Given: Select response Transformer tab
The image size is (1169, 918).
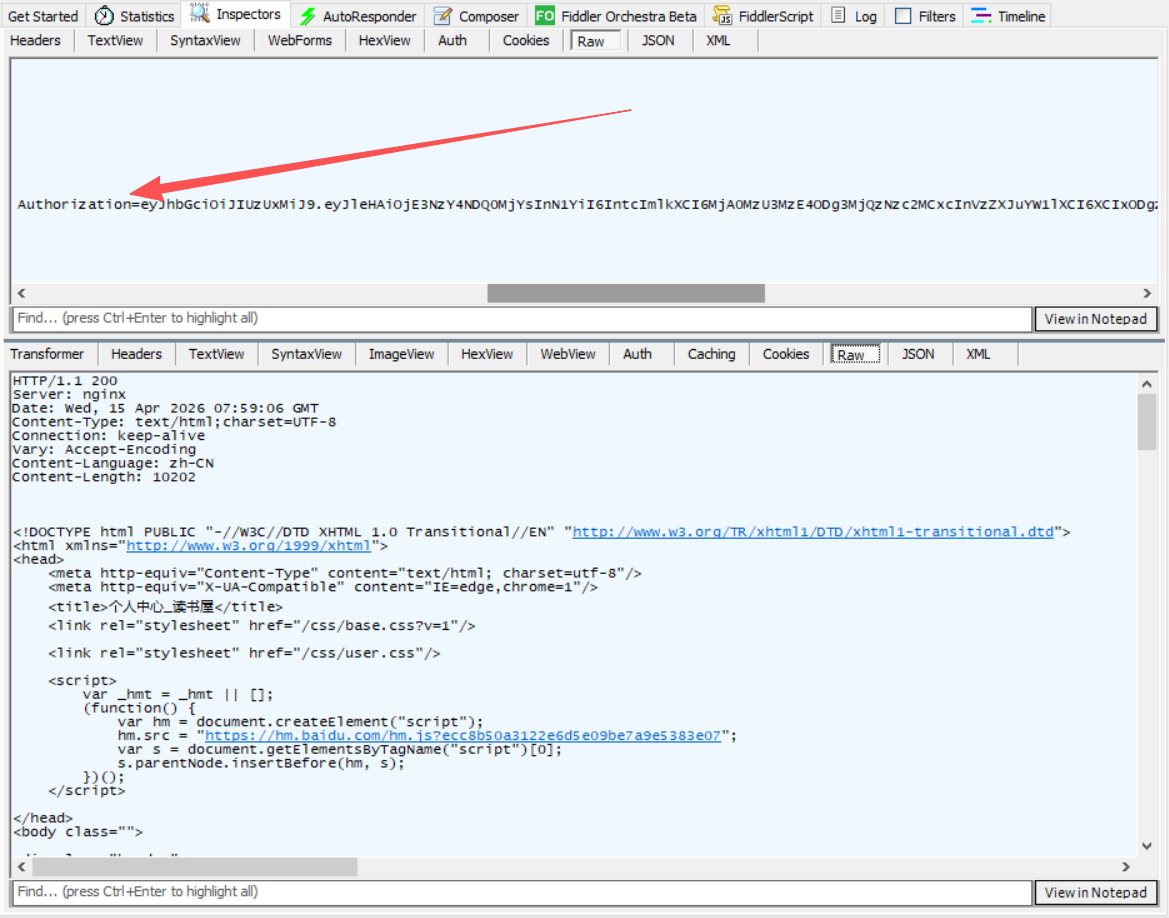Looking at the screenshot, I should (47, 354).
